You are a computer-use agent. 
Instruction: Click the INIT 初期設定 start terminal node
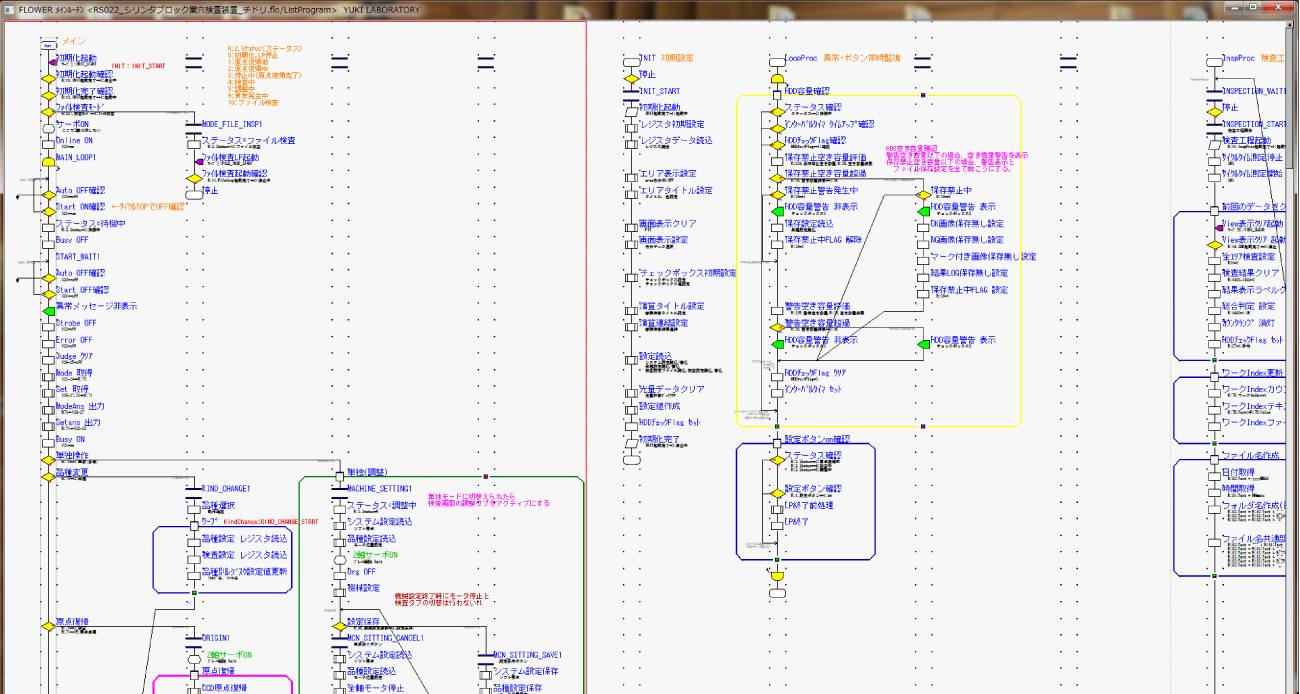[x=631, y=61]
